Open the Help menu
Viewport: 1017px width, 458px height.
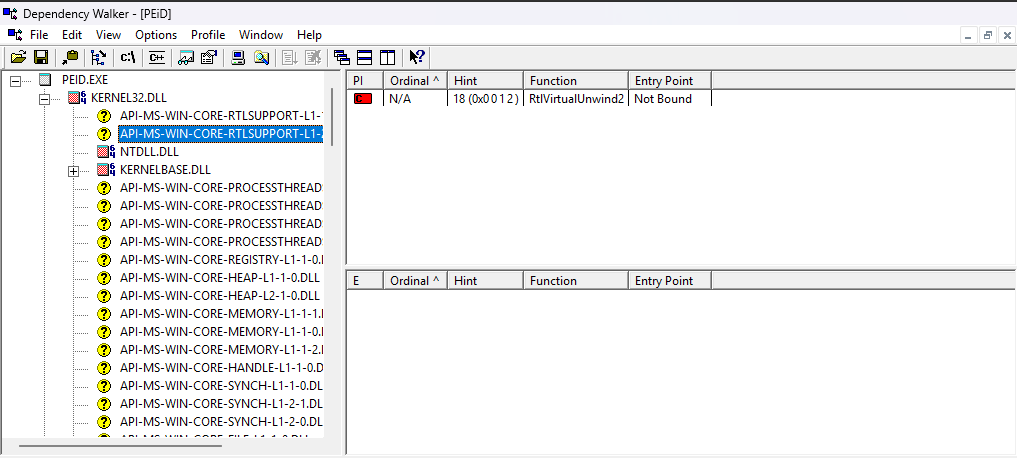pos(309,34)
